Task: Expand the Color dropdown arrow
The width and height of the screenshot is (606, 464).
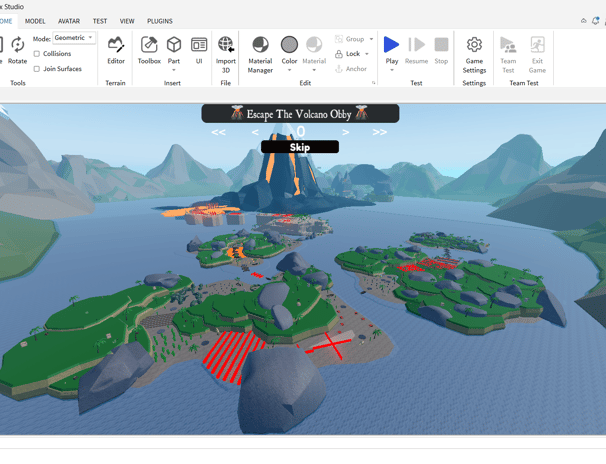Action: pyautogui.click(x=289, y=70)
